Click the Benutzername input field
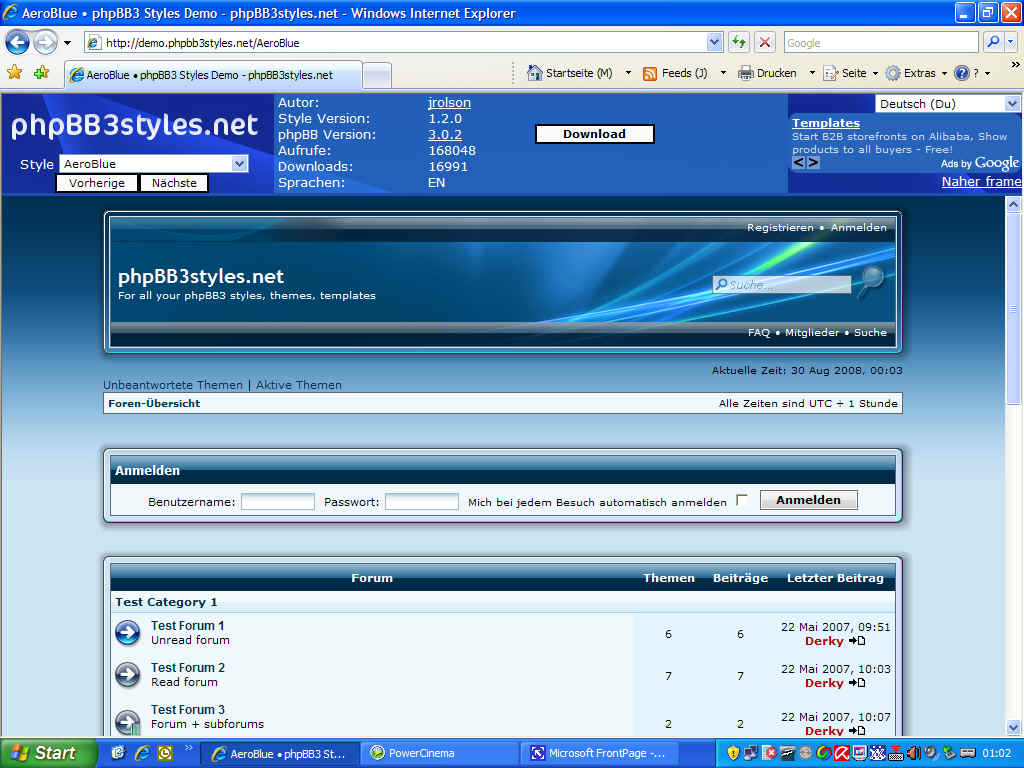This screenshot has width=1024, height=768. click(x=278, y=502)
